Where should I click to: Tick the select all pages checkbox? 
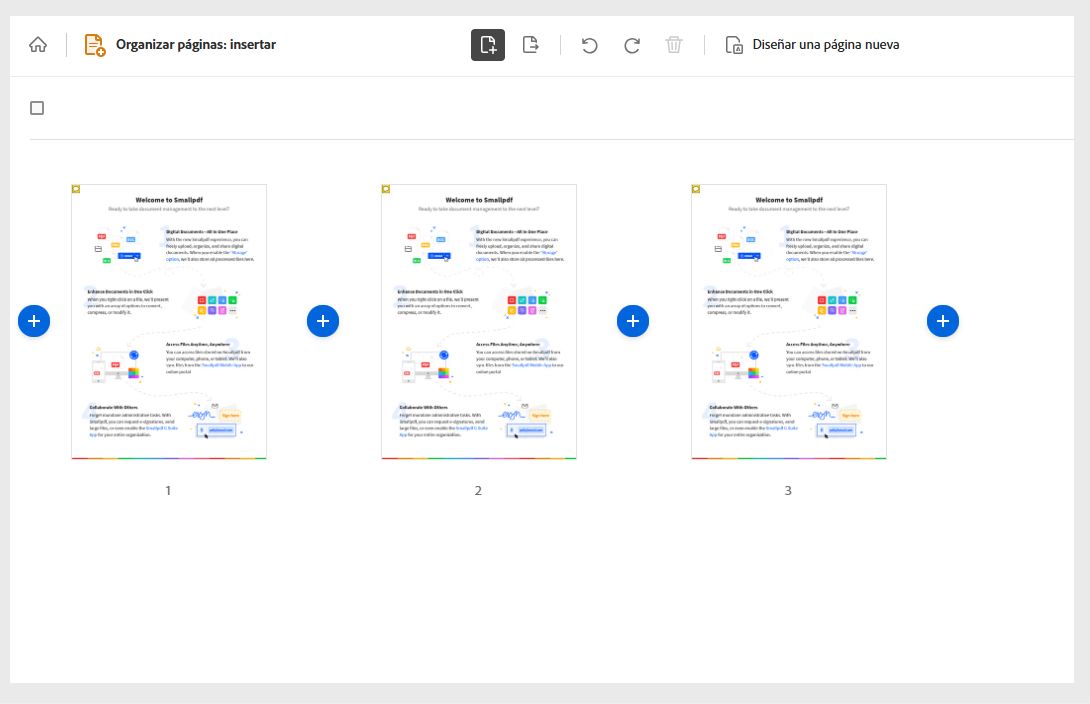click(37, 108)
